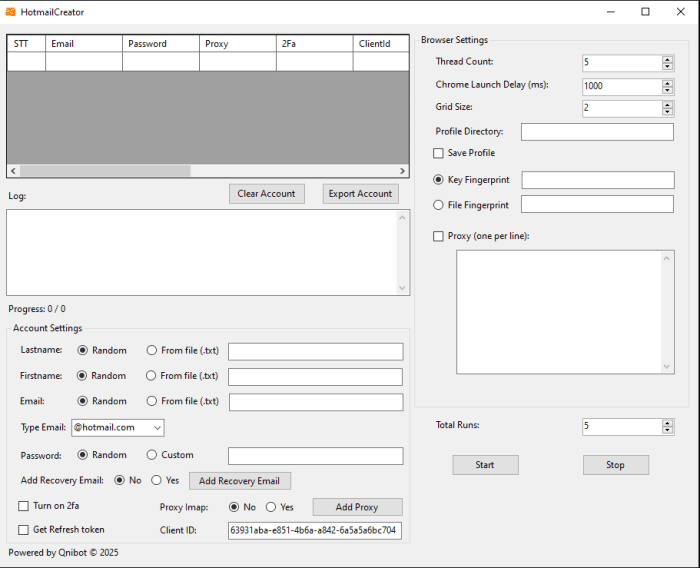The height and width of the screenshot is (568, 700).
Task: Click the Add Proxy button
Action: 358,507
